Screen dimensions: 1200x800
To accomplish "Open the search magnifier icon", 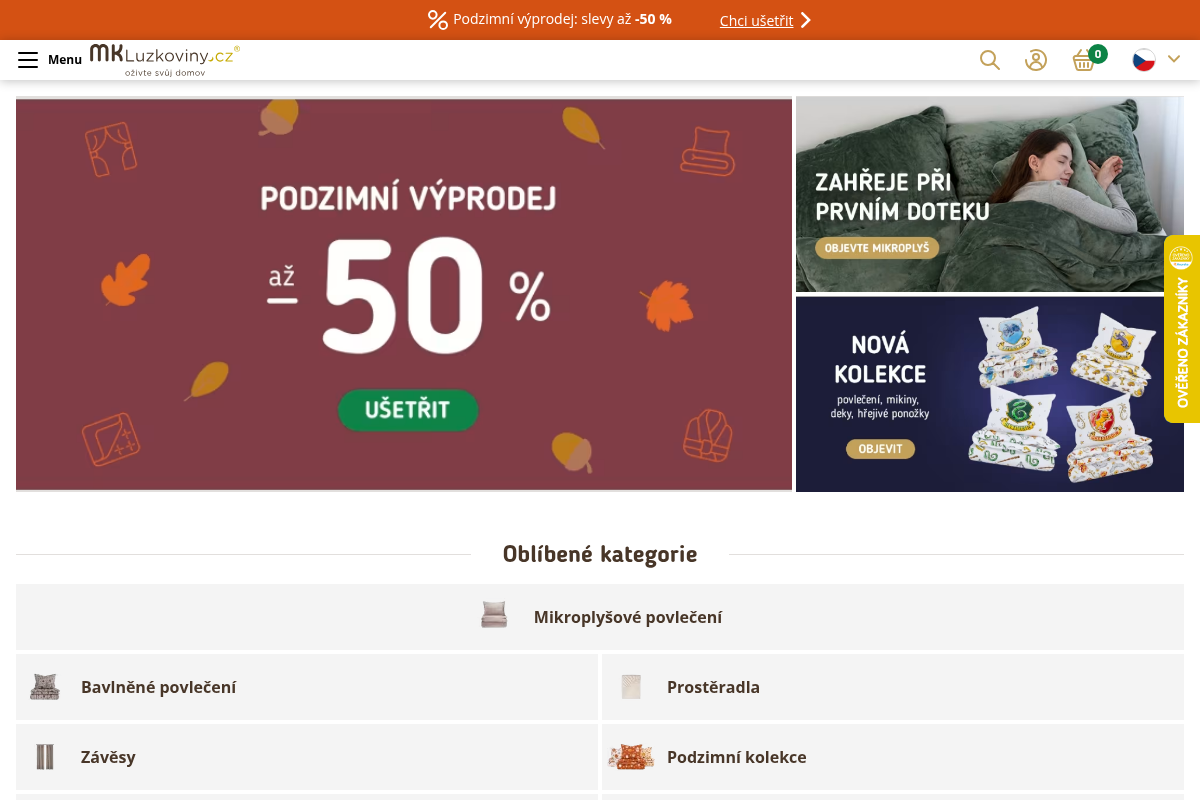I will coord(990,60).
